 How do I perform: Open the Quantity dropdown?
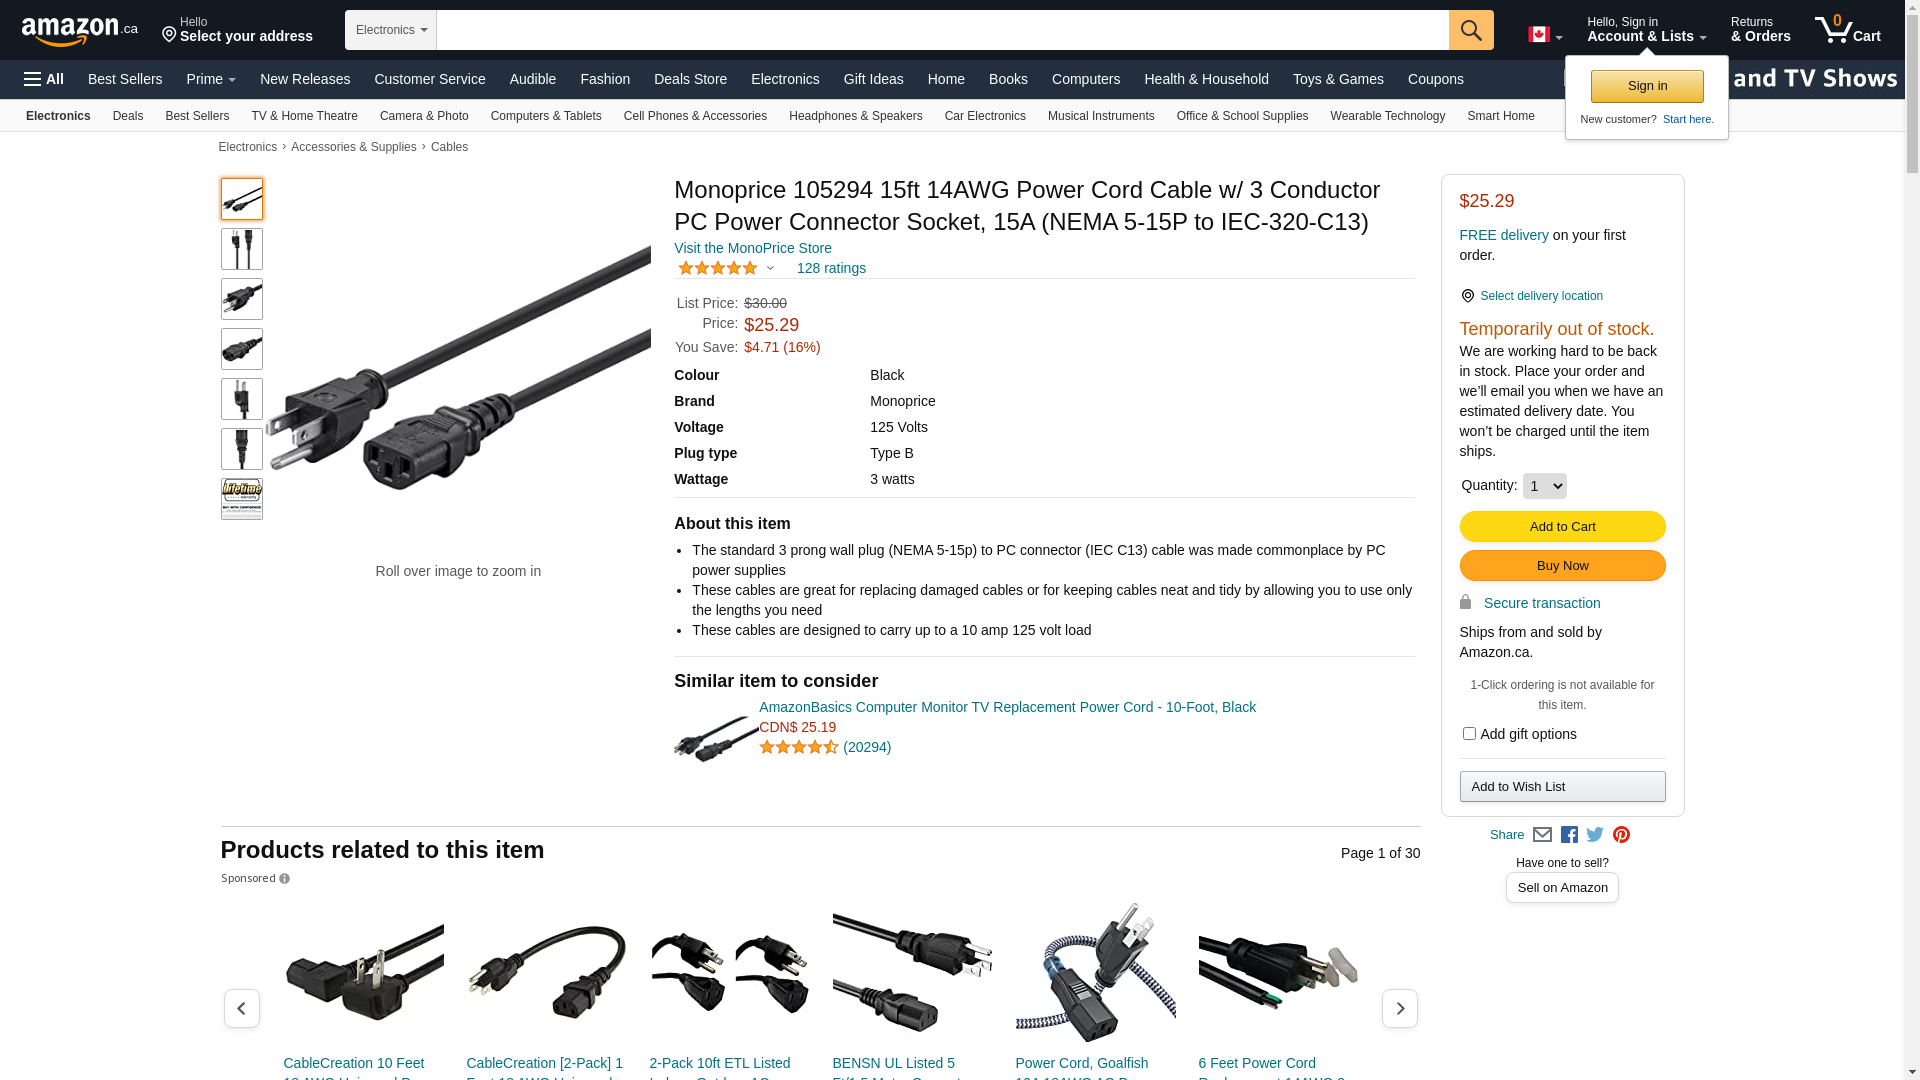tap(1544, 486)
